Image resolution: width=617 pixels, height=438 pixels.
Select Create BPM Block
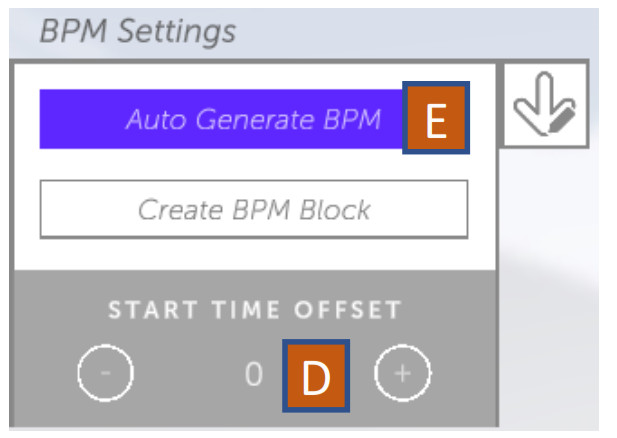coord(254,209)
